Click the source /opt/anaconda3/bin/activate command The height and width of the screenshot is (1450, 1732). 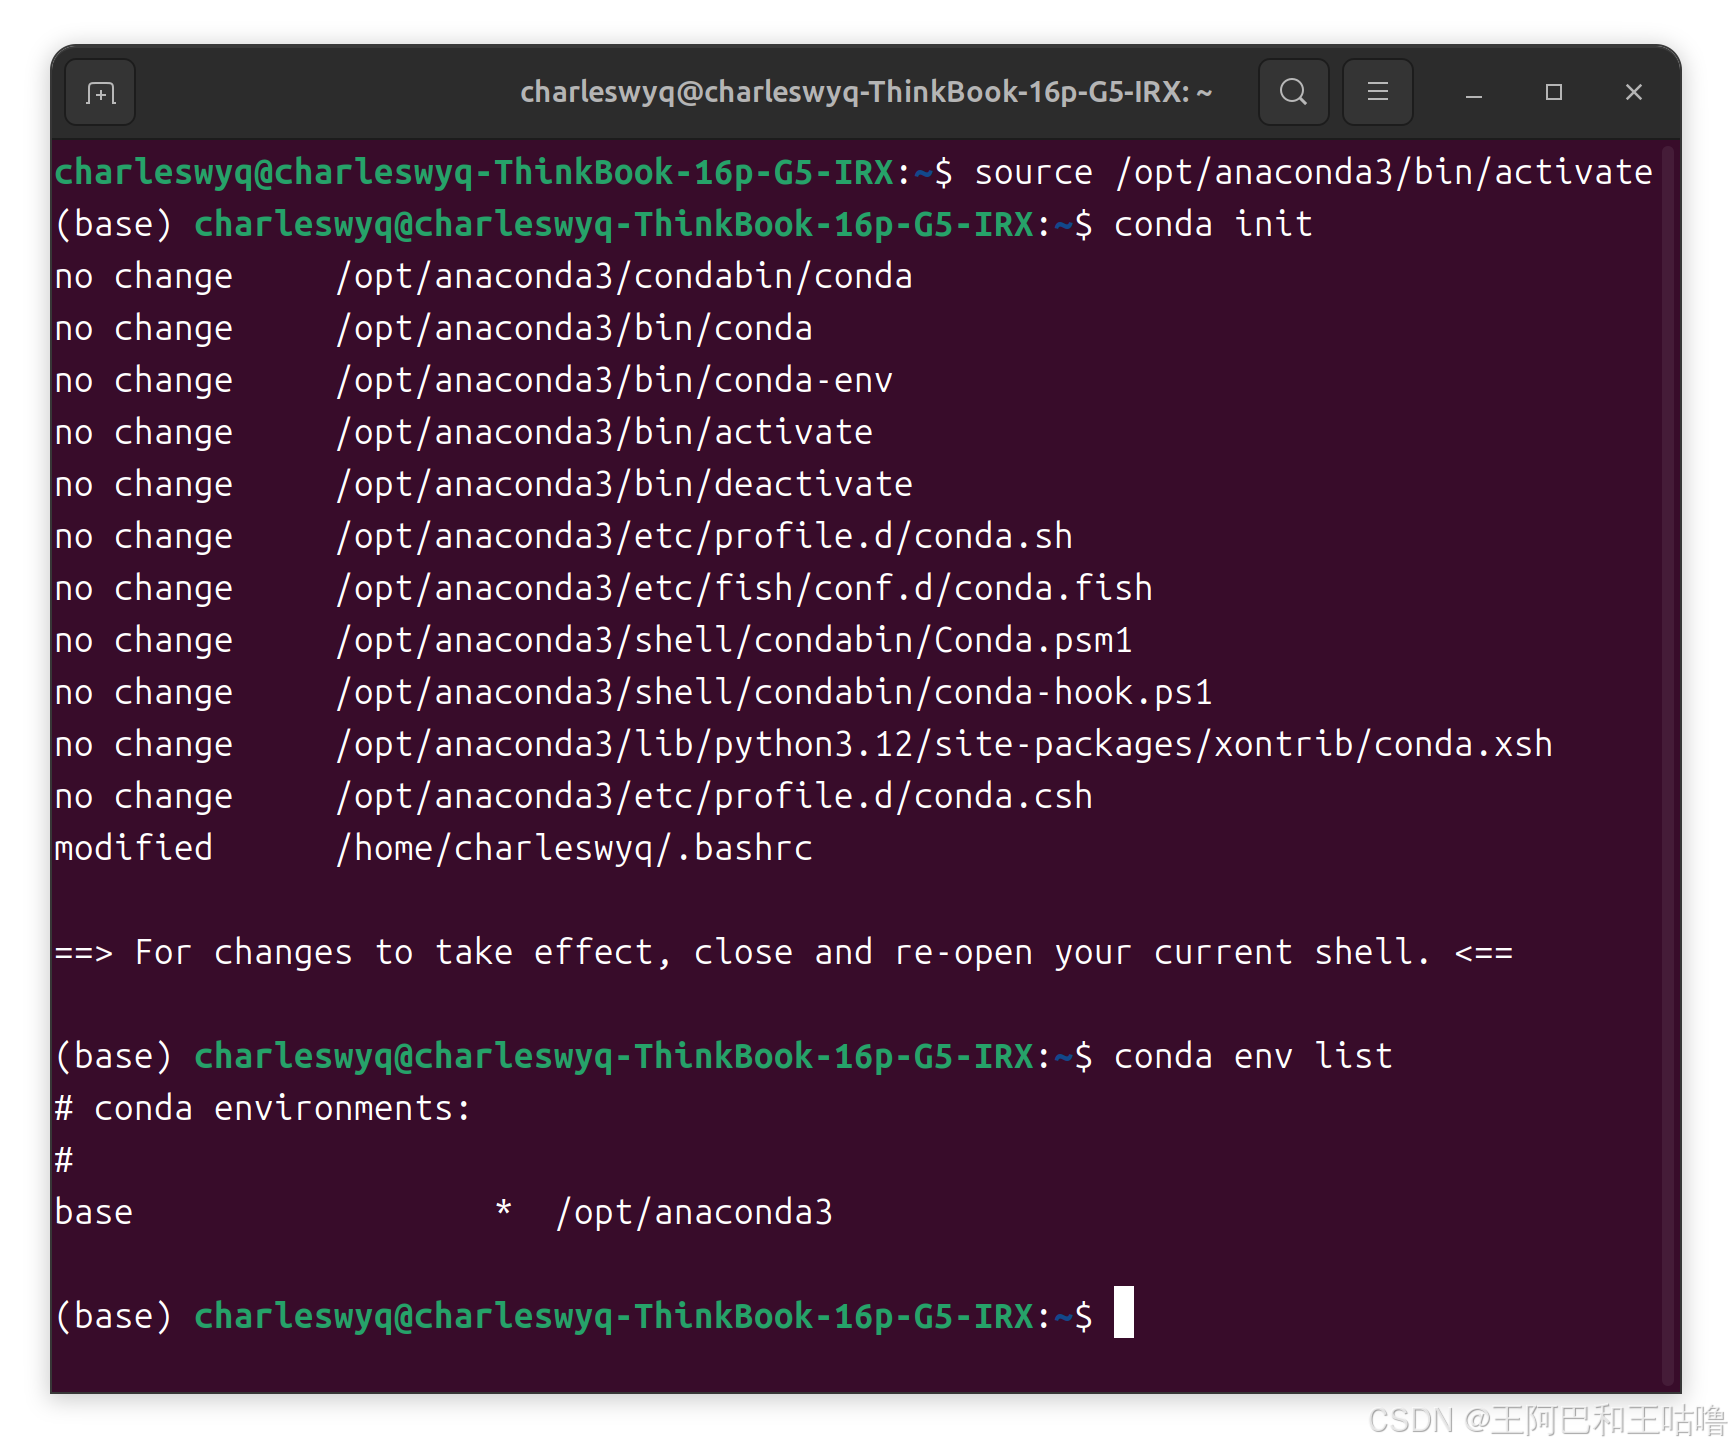point(1310,171)
